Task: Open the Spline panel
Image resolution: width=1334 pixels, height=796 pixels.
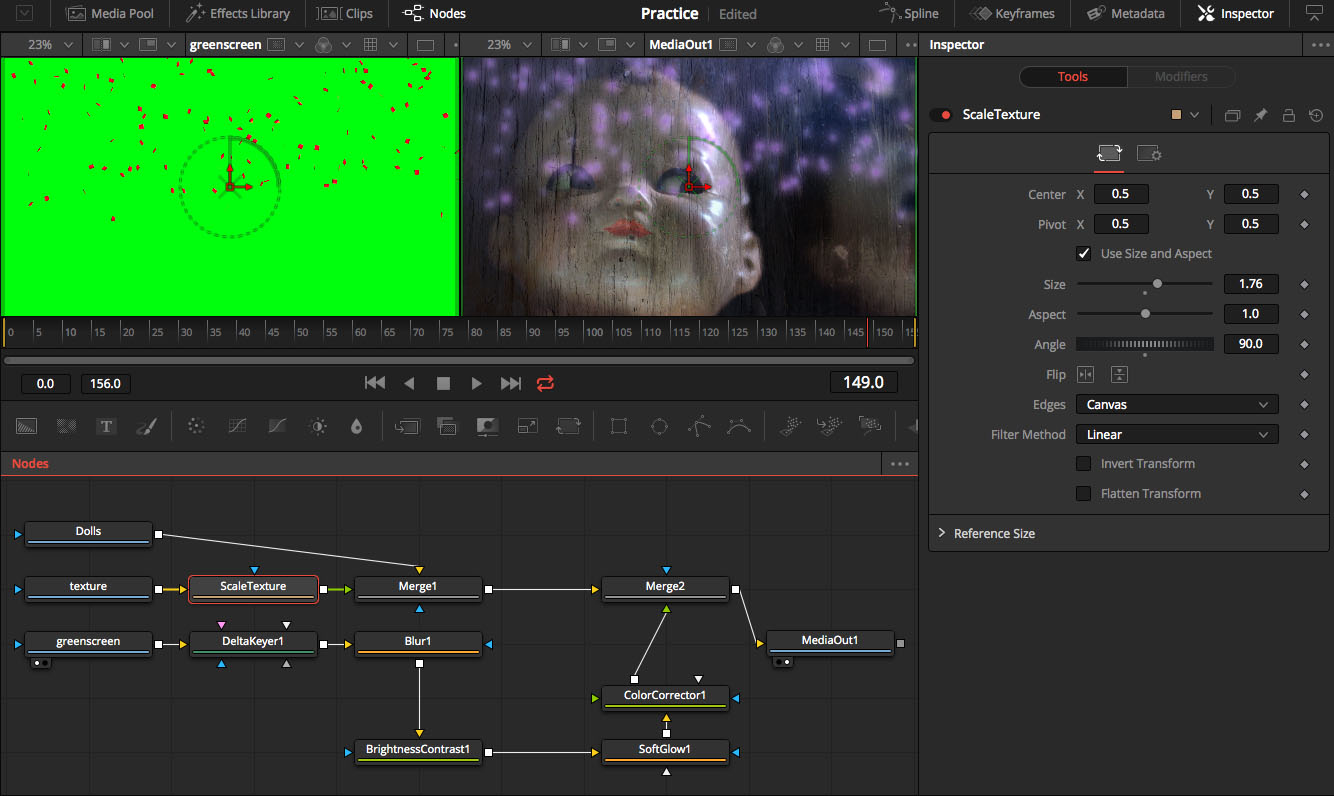Action: pos(910,13)
